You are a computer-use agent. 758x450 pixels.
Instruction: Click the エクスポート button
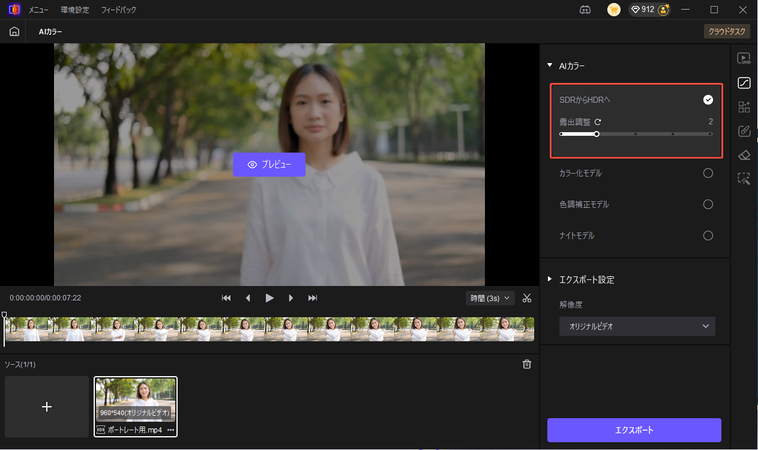coord(634,430)
